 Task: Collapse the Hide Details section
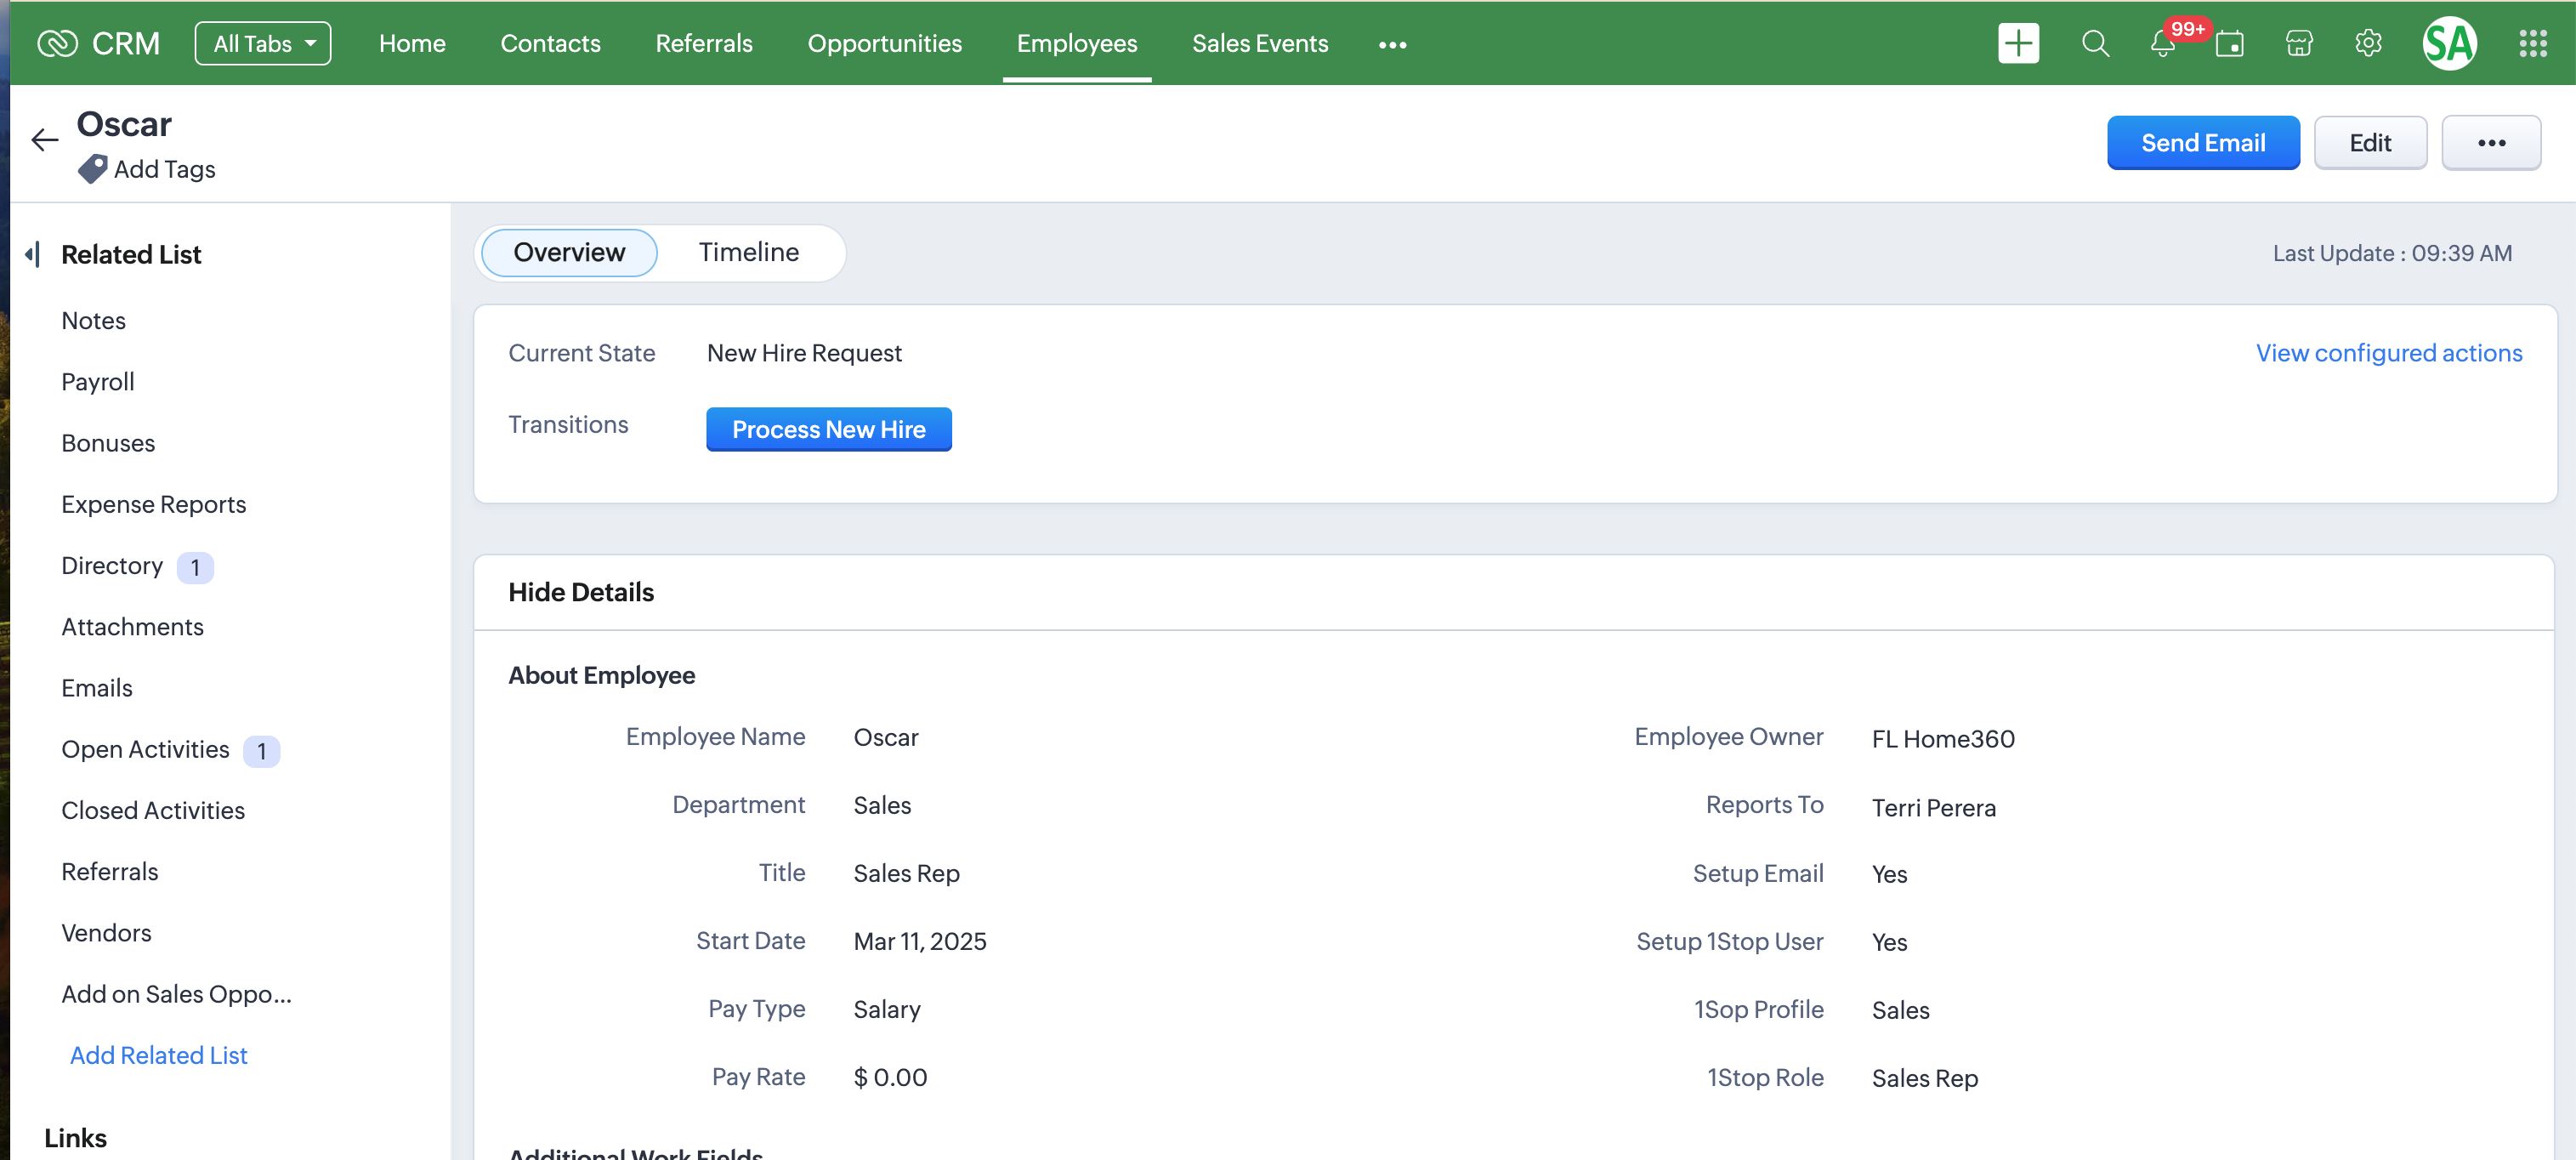(581, 592)
